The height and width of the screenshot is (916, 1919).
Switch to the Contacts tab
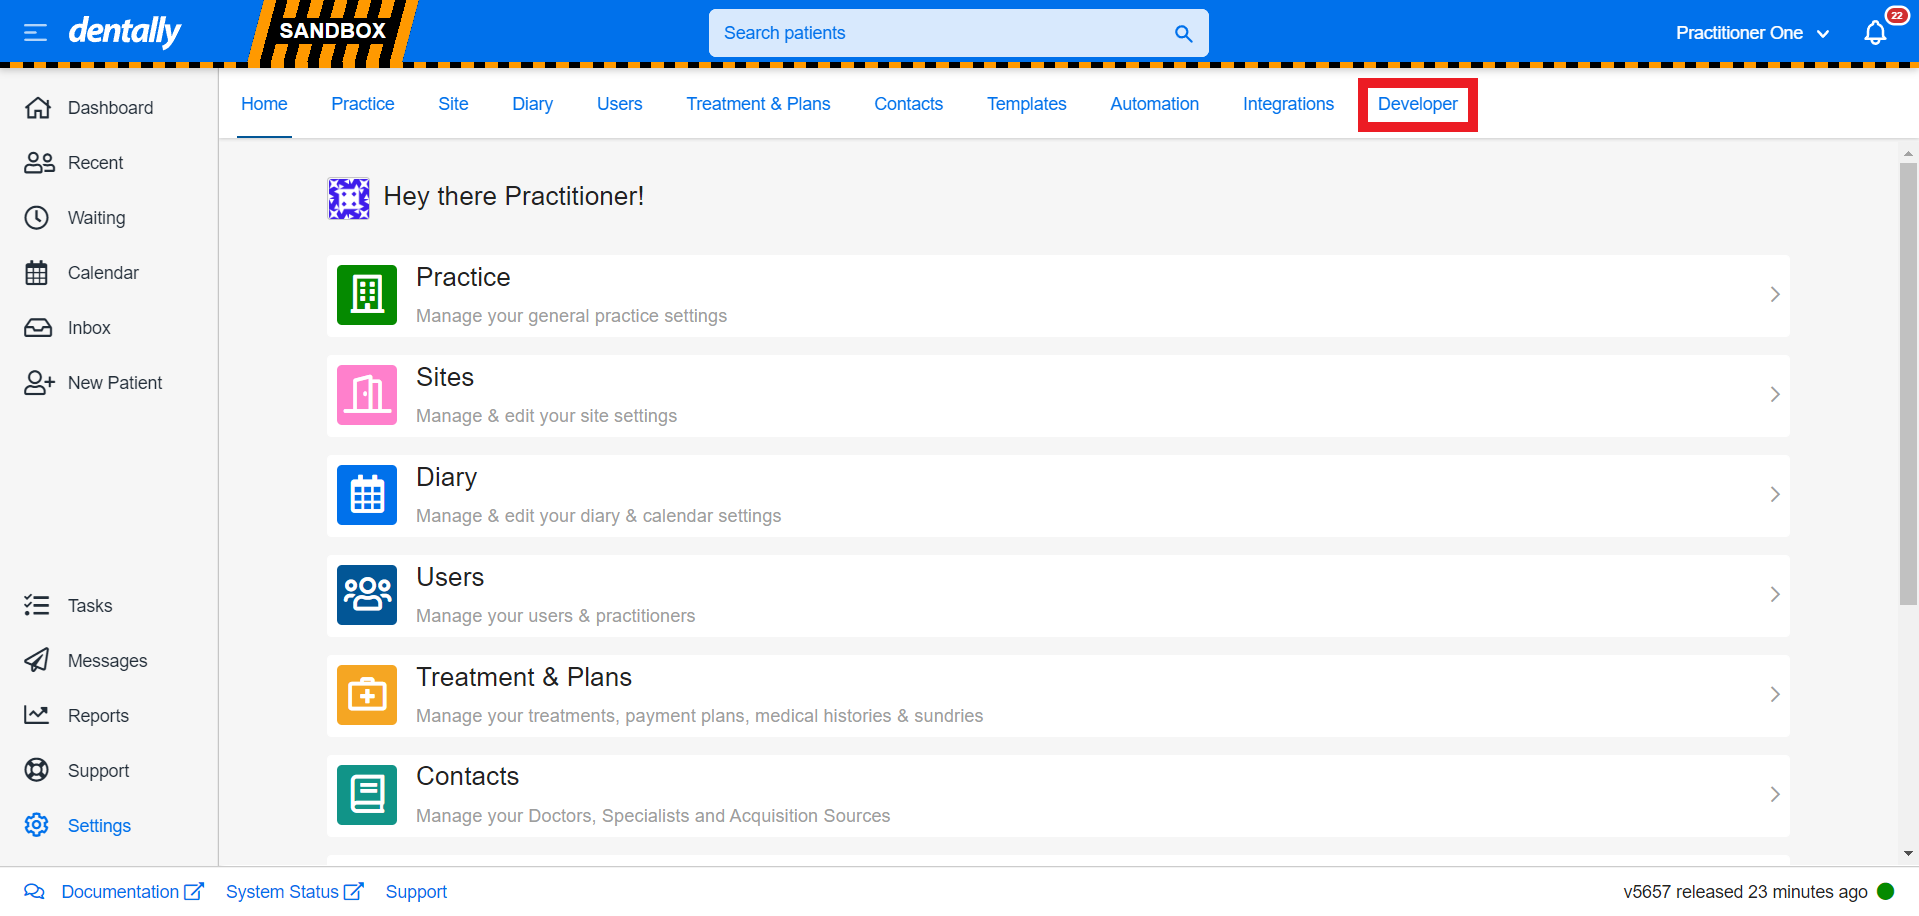tap(908, 104)
